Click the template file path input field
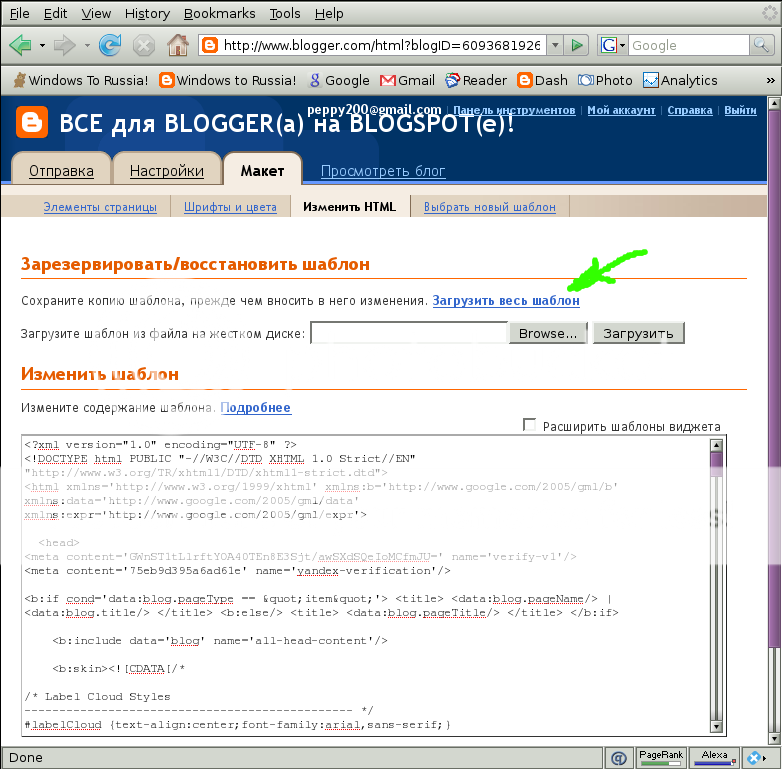This screenshot has width=782, height=769. (408, 333)
